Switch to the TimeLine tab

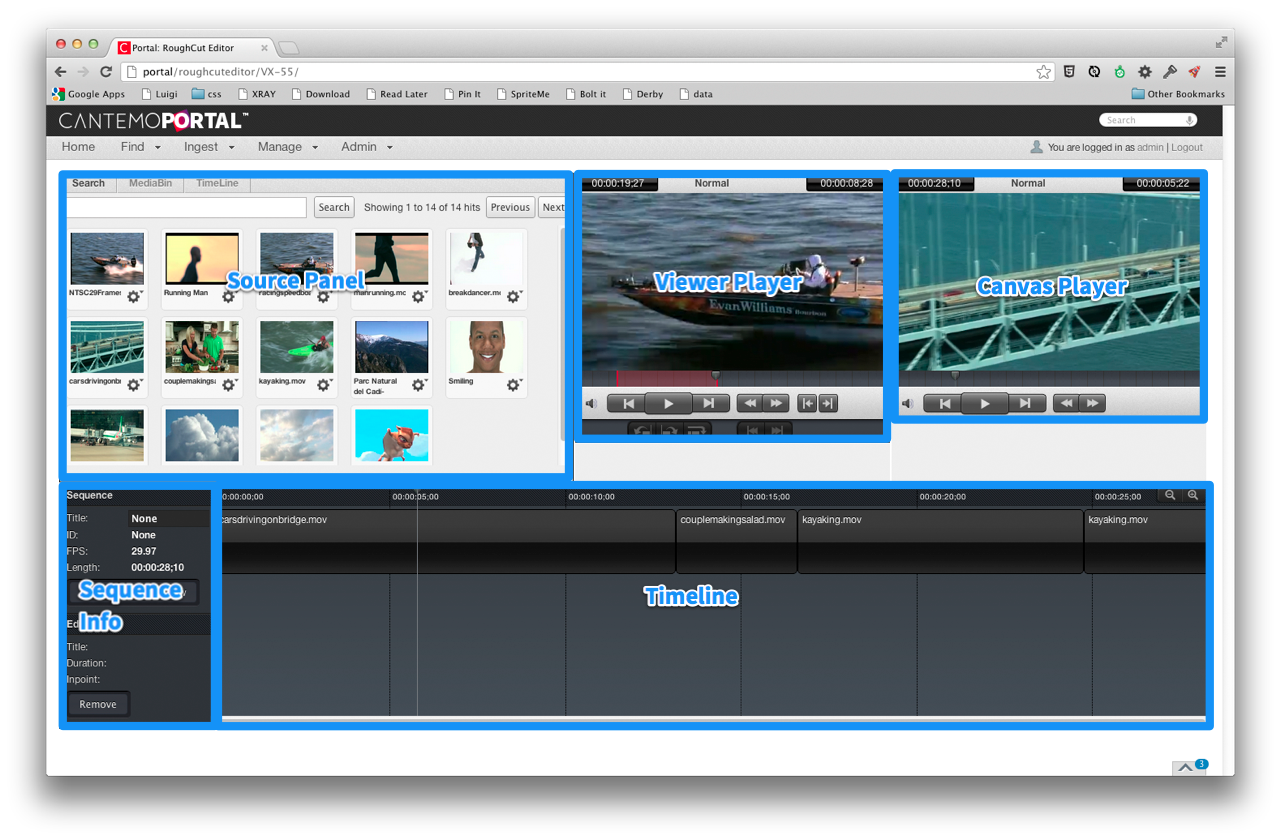pos(217,183)
